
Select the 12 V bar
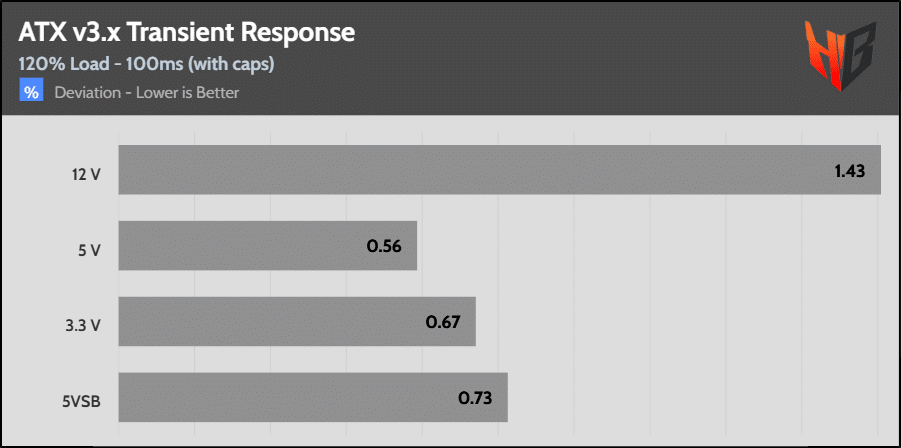click(498, 170)
